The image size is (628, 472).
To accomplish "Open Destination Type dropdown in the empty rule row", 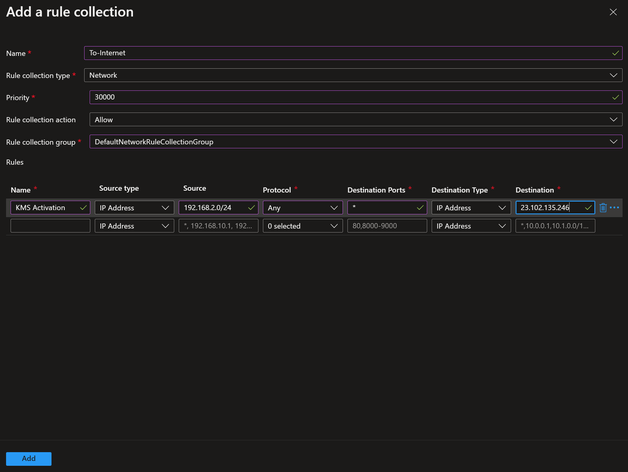I will click(x=471, y=226).
